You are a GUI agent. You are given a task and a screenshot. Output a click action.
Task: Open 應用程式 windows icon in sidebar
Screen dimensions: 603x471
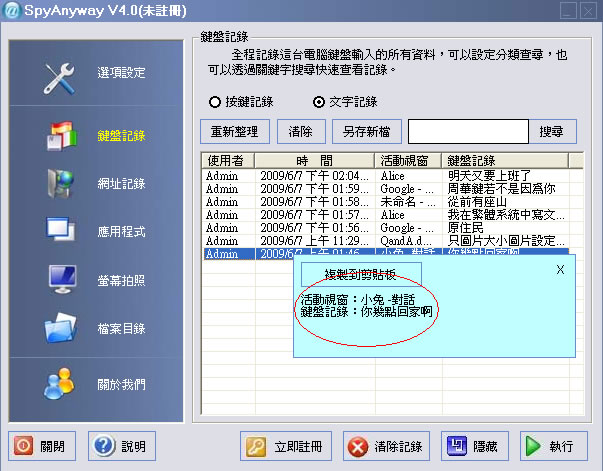click(x=61, y=231)
